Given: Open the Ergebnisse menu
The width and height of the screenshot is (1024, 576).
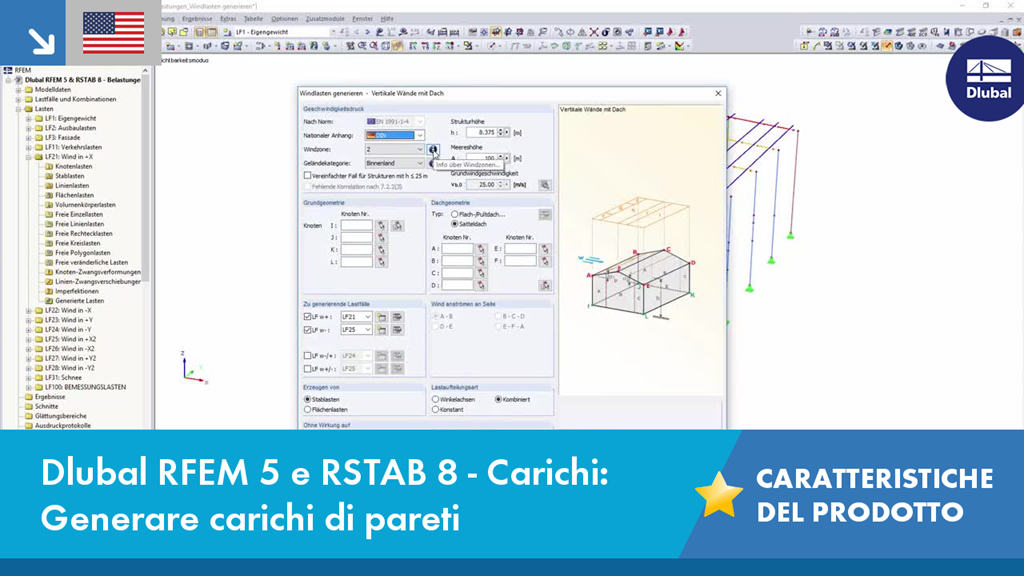Looking at the screenshot, I should click(197, 19).
